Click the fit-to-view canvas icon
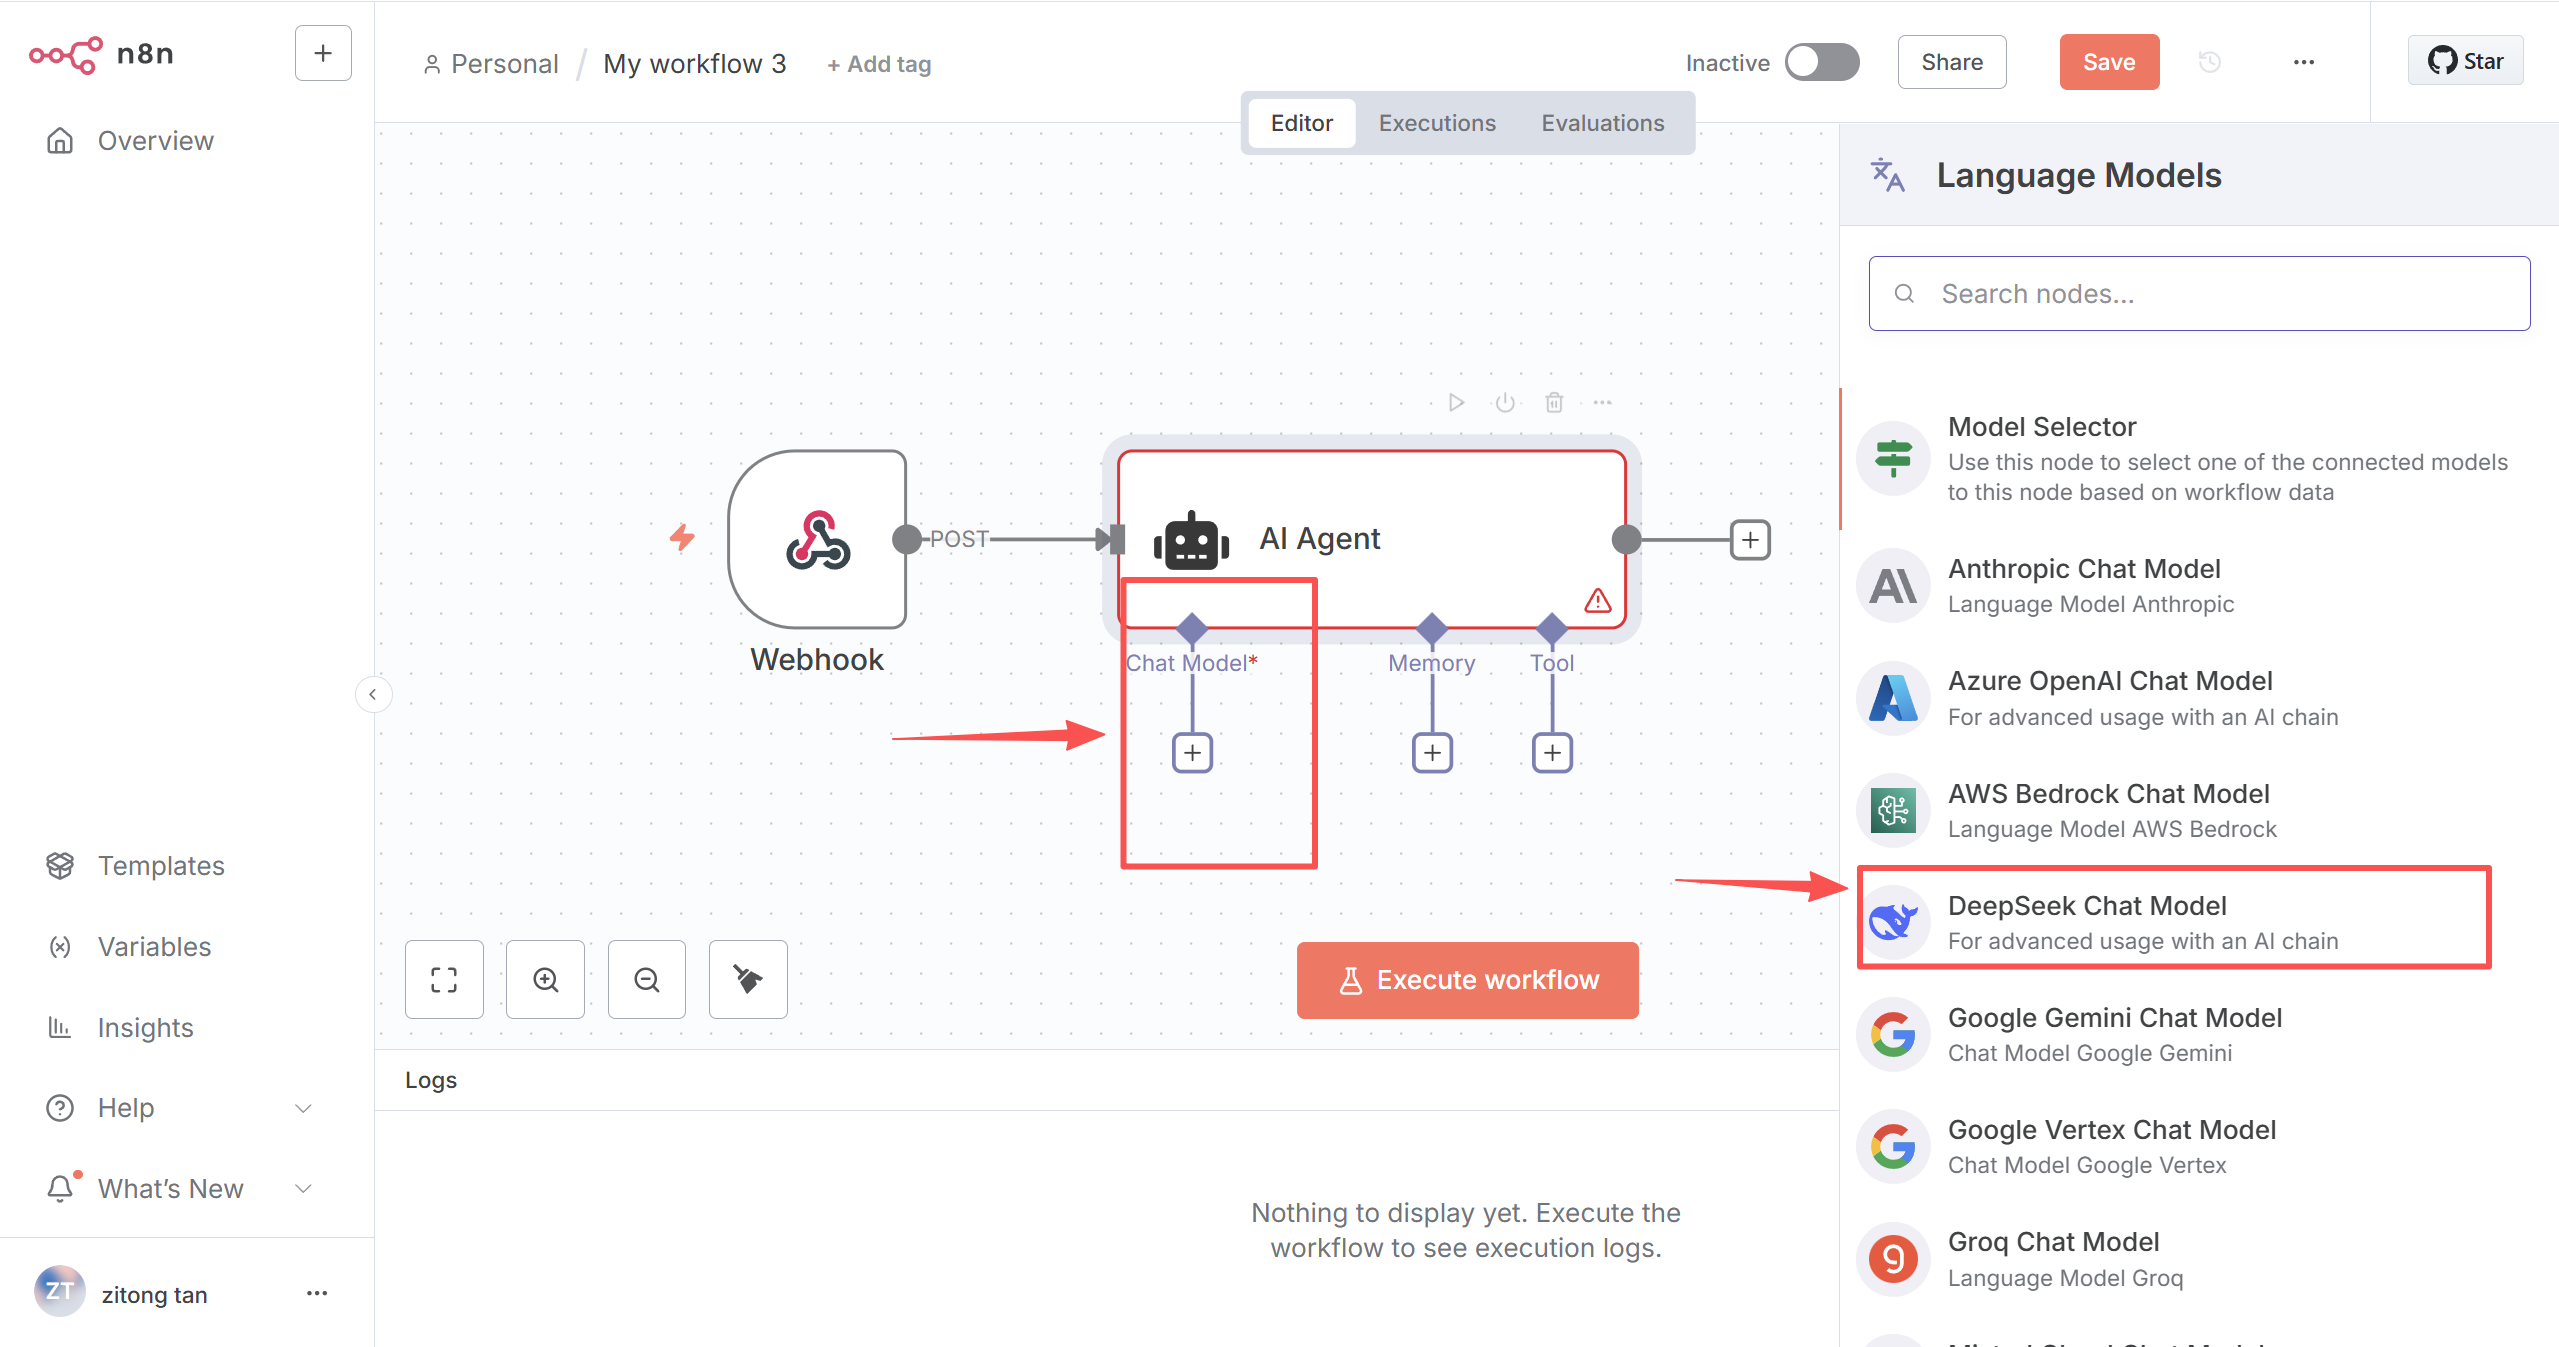The image size is (2559, 1347). click(x=444, y=979)
